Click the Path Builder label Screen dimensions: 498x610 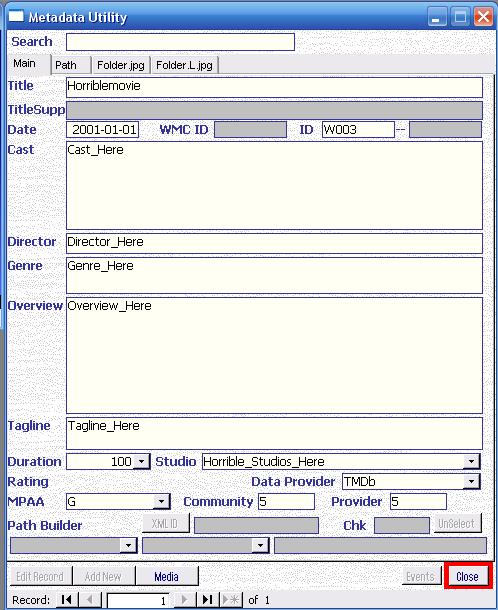[45, 526]
